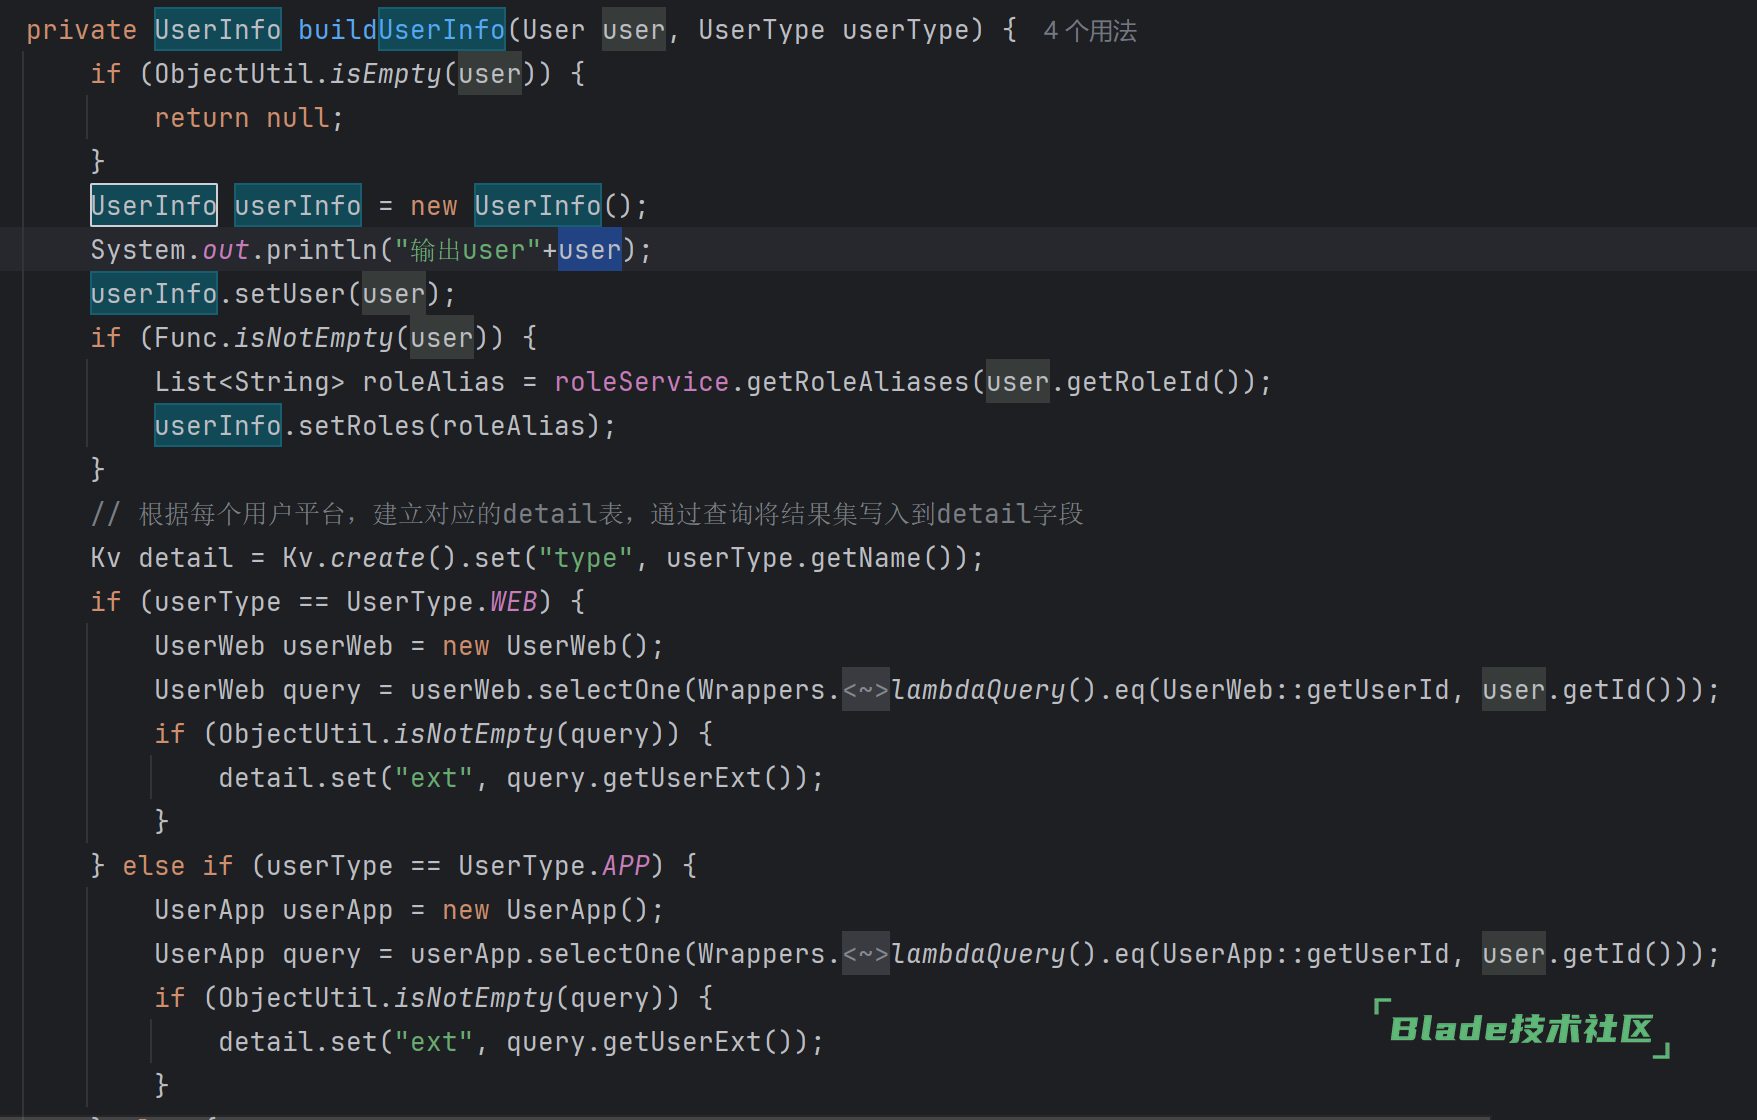The height and width of the screenshot is (1120, 1757).
Task: Expand folded generic in UserApp lambdaQuery line
Action: click(x=865, y=954)
